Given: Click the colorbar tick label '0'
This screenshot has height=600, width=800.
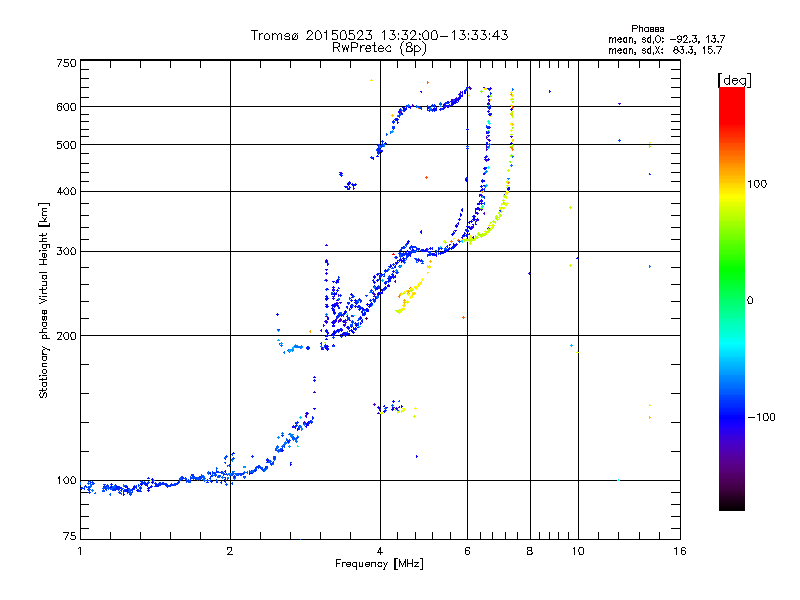Looking at the screenshot, I should click(750, 301).
